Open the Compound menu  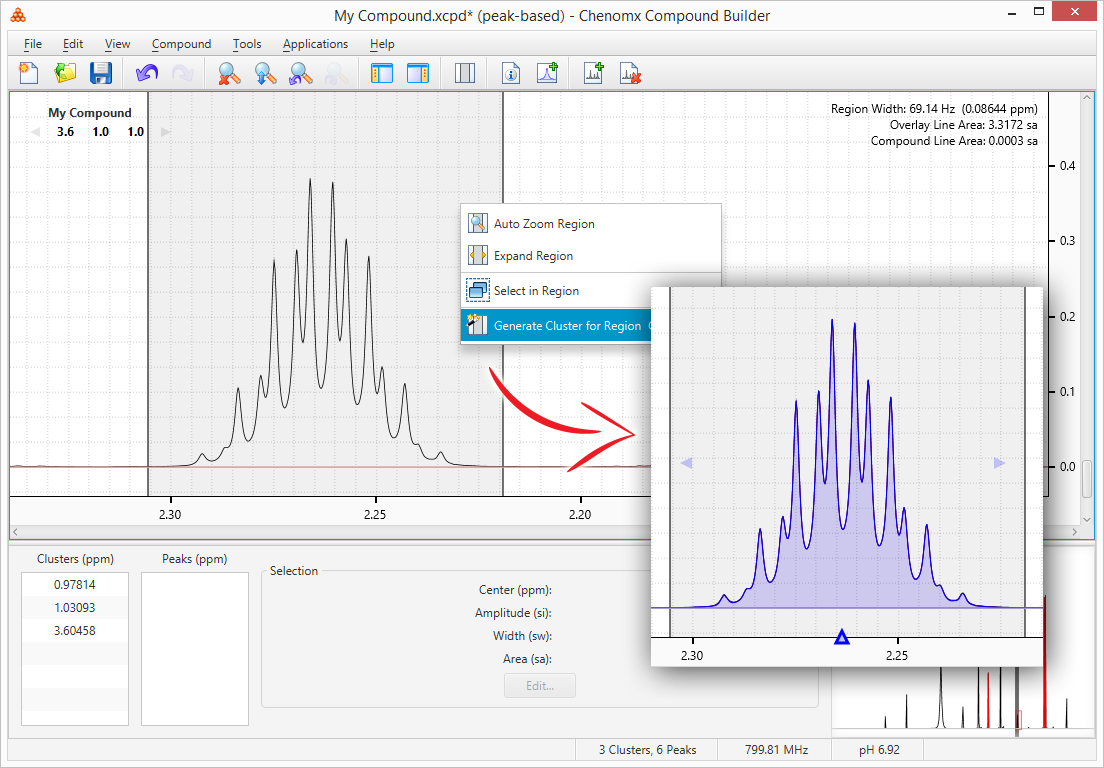tap(181, 44)
